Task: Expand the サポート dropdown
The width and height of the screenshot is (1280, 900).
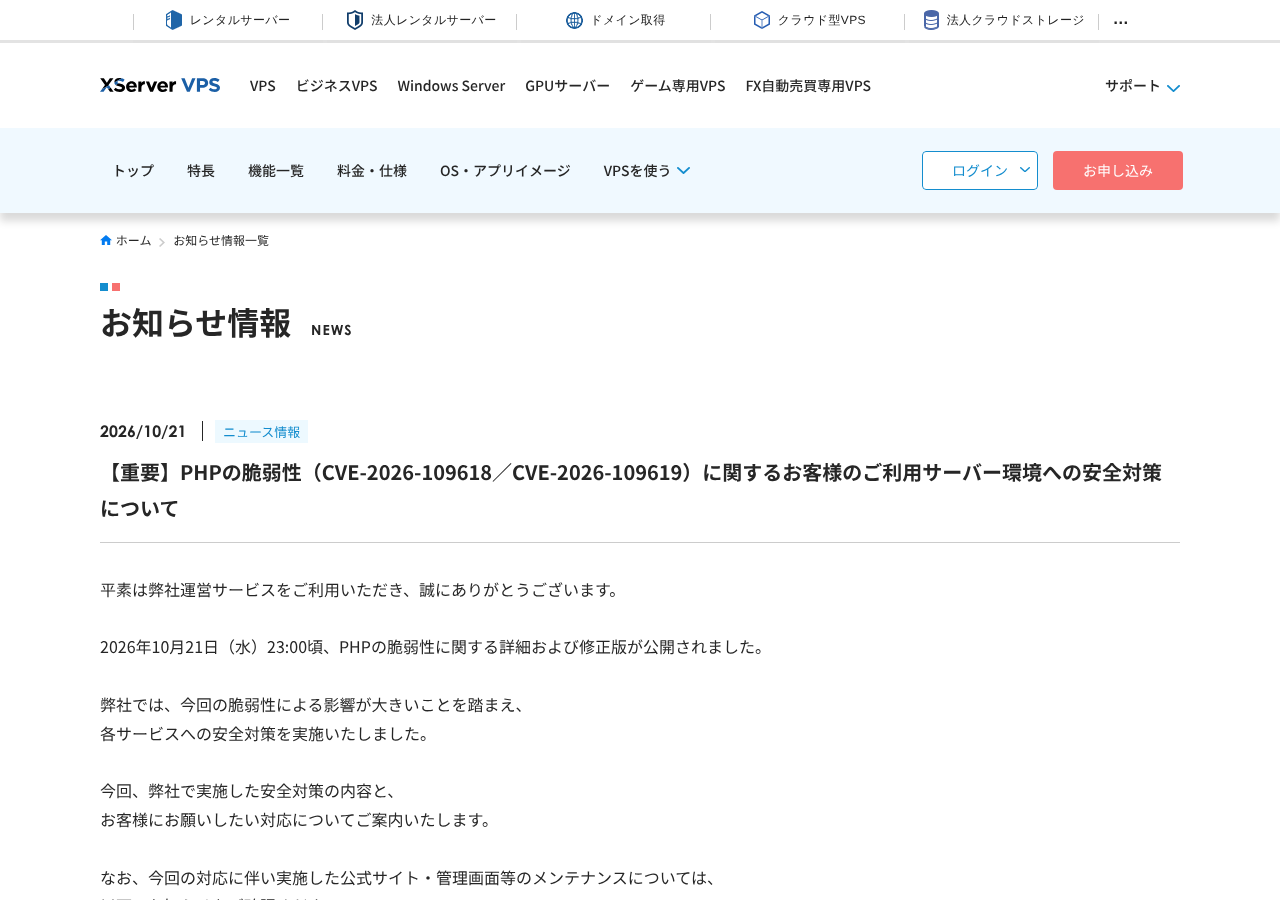Action: 1142,86
